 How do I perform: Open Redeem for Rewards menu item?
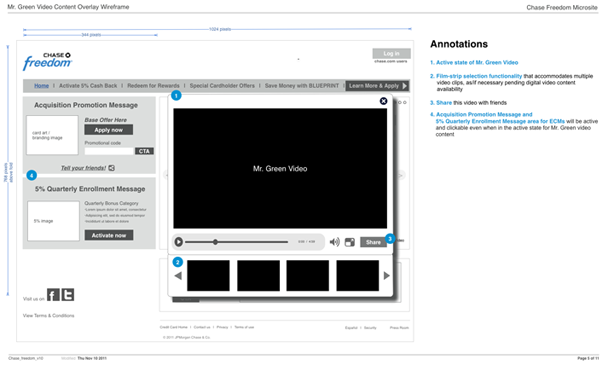153,86
